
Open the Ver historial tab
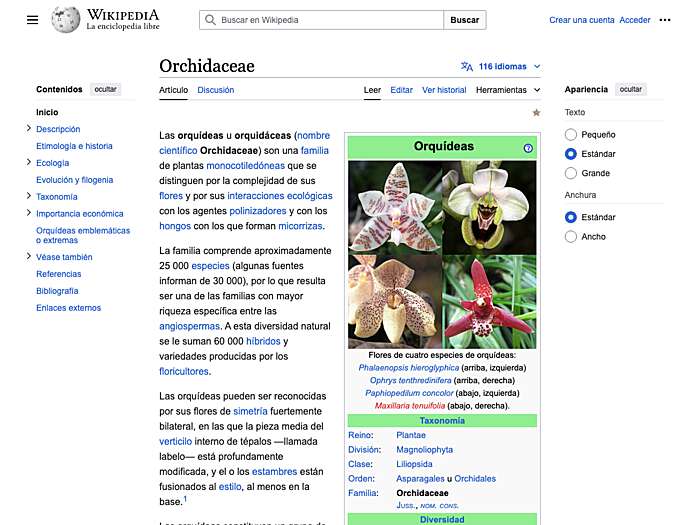tap(444, 90)
